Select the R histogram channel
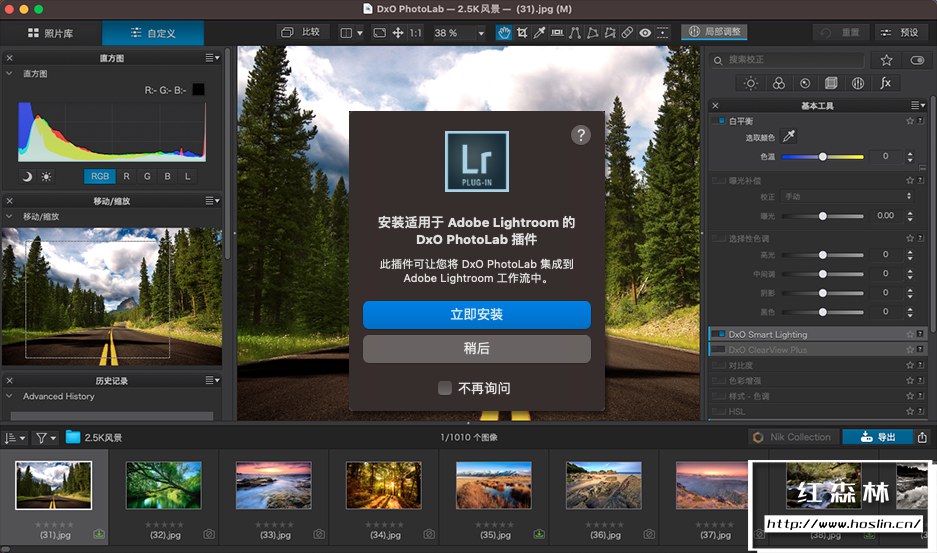 (126, 176)
